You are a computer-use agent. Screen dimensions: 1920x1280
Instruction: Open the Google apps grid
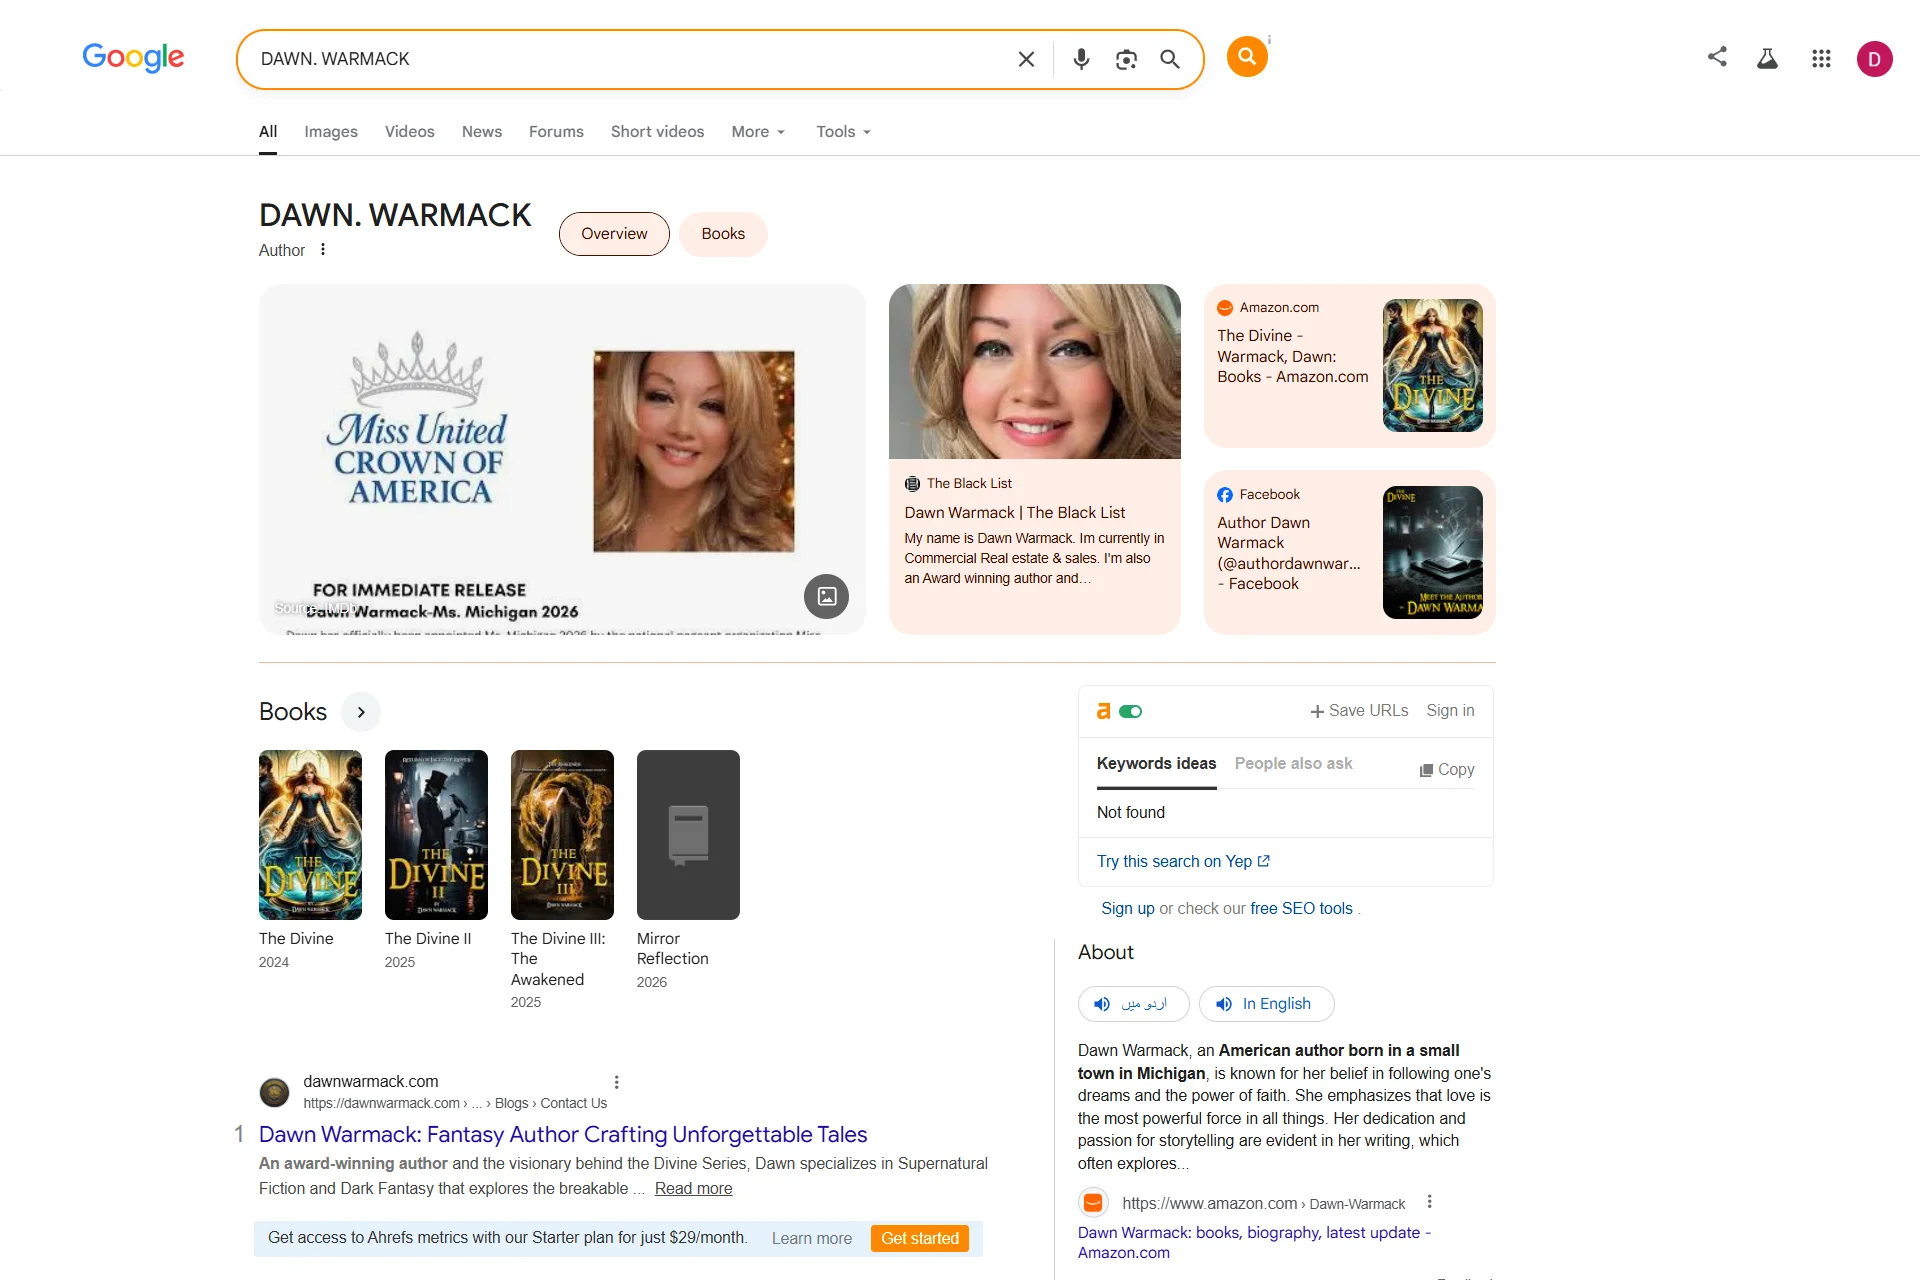pos(1821,59)
